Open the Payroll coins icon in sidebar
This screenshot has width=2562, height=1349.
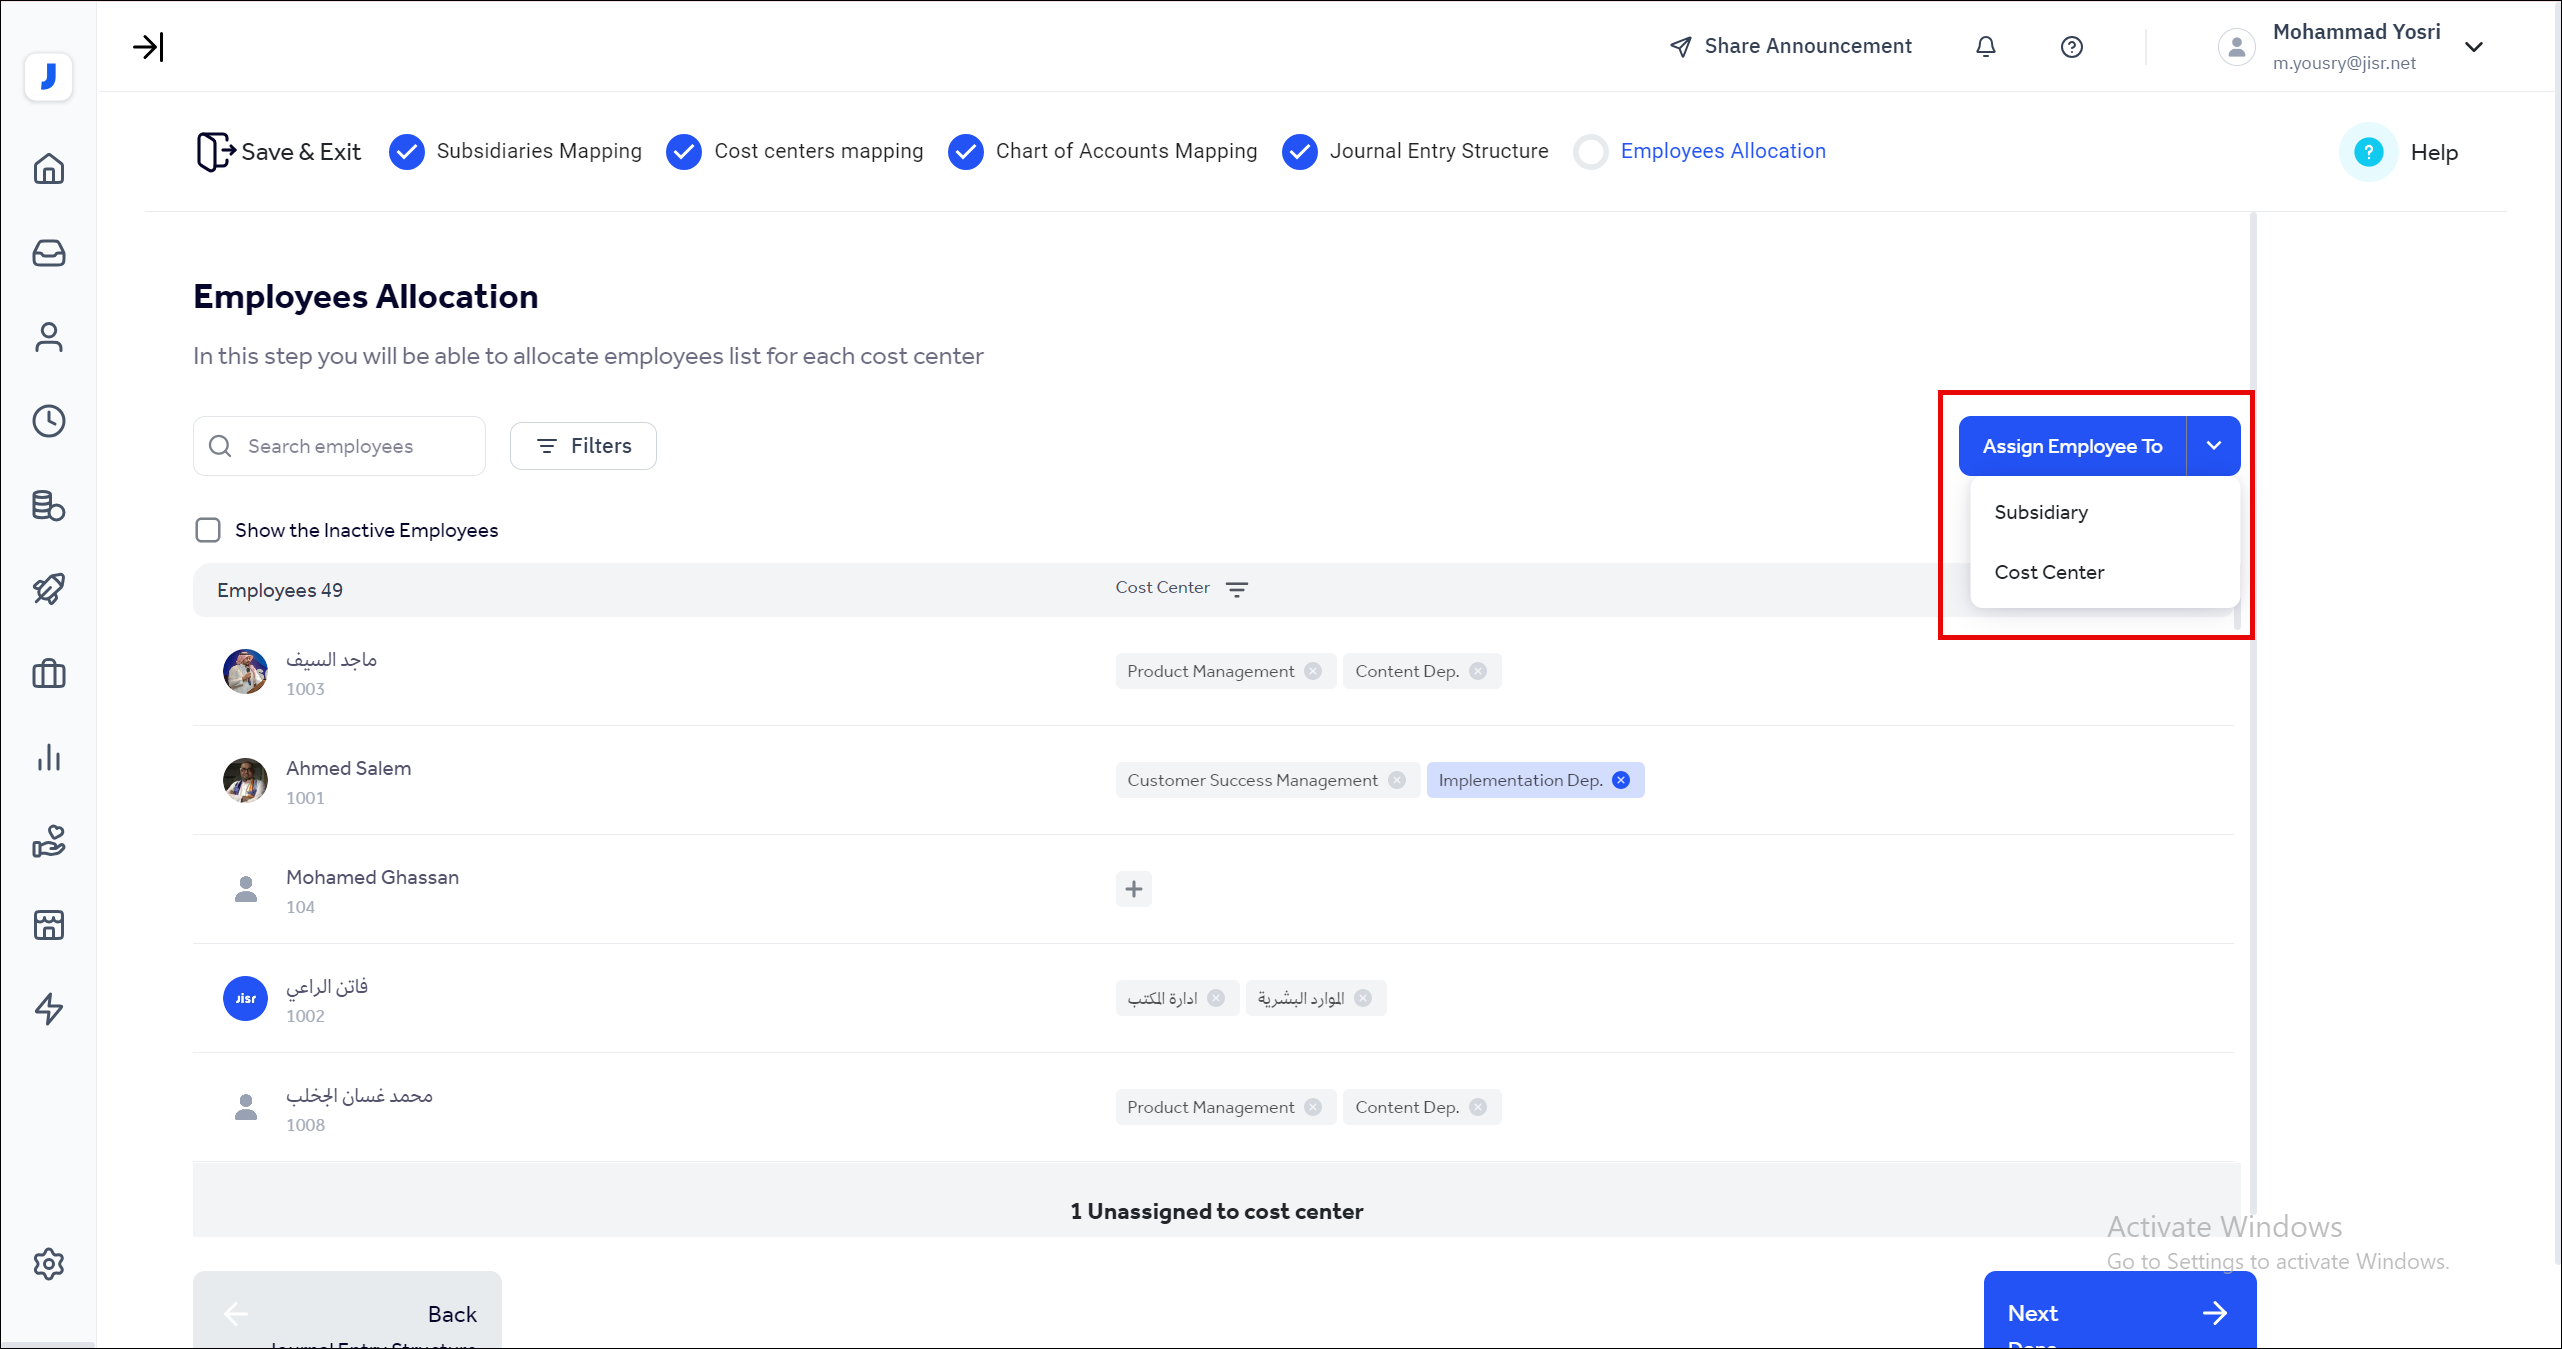(48, 506)
